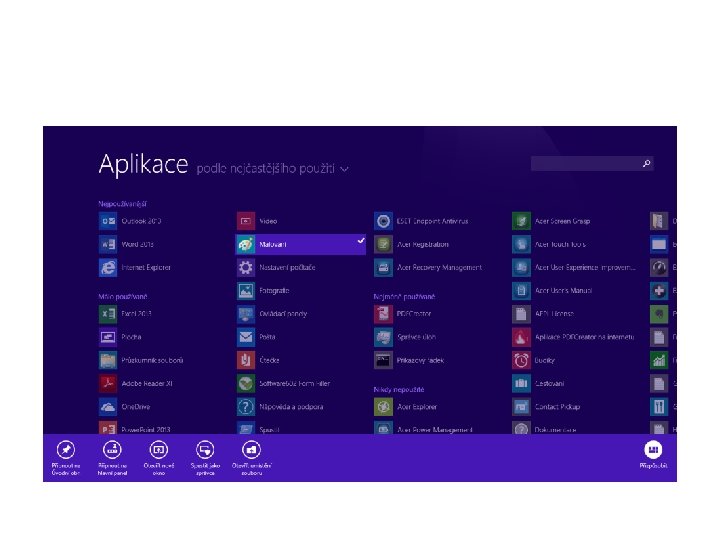Open the Plocha desktop tile
This screenshot has height=540, width=720.
coord(108,337)
